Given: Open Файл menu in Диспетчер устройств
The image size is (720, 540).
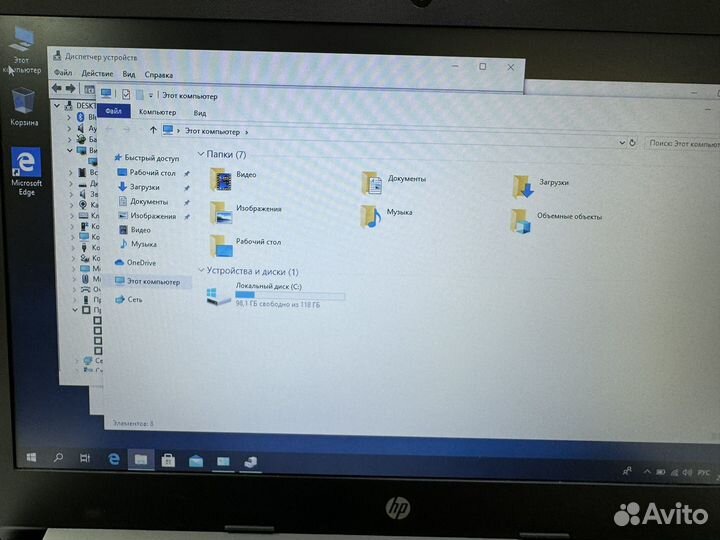Looking at the screenshot, I should click(x=63, y=73).
